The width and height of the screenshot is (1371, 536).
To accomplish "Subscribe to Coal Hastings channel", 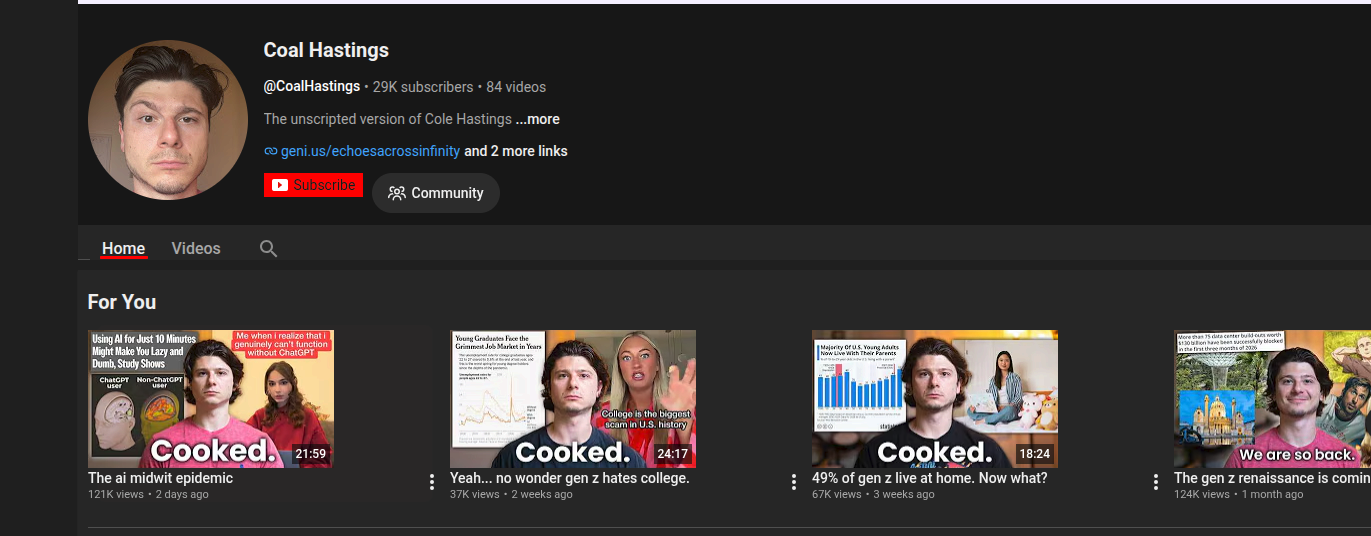I will [x=313, y=185].
